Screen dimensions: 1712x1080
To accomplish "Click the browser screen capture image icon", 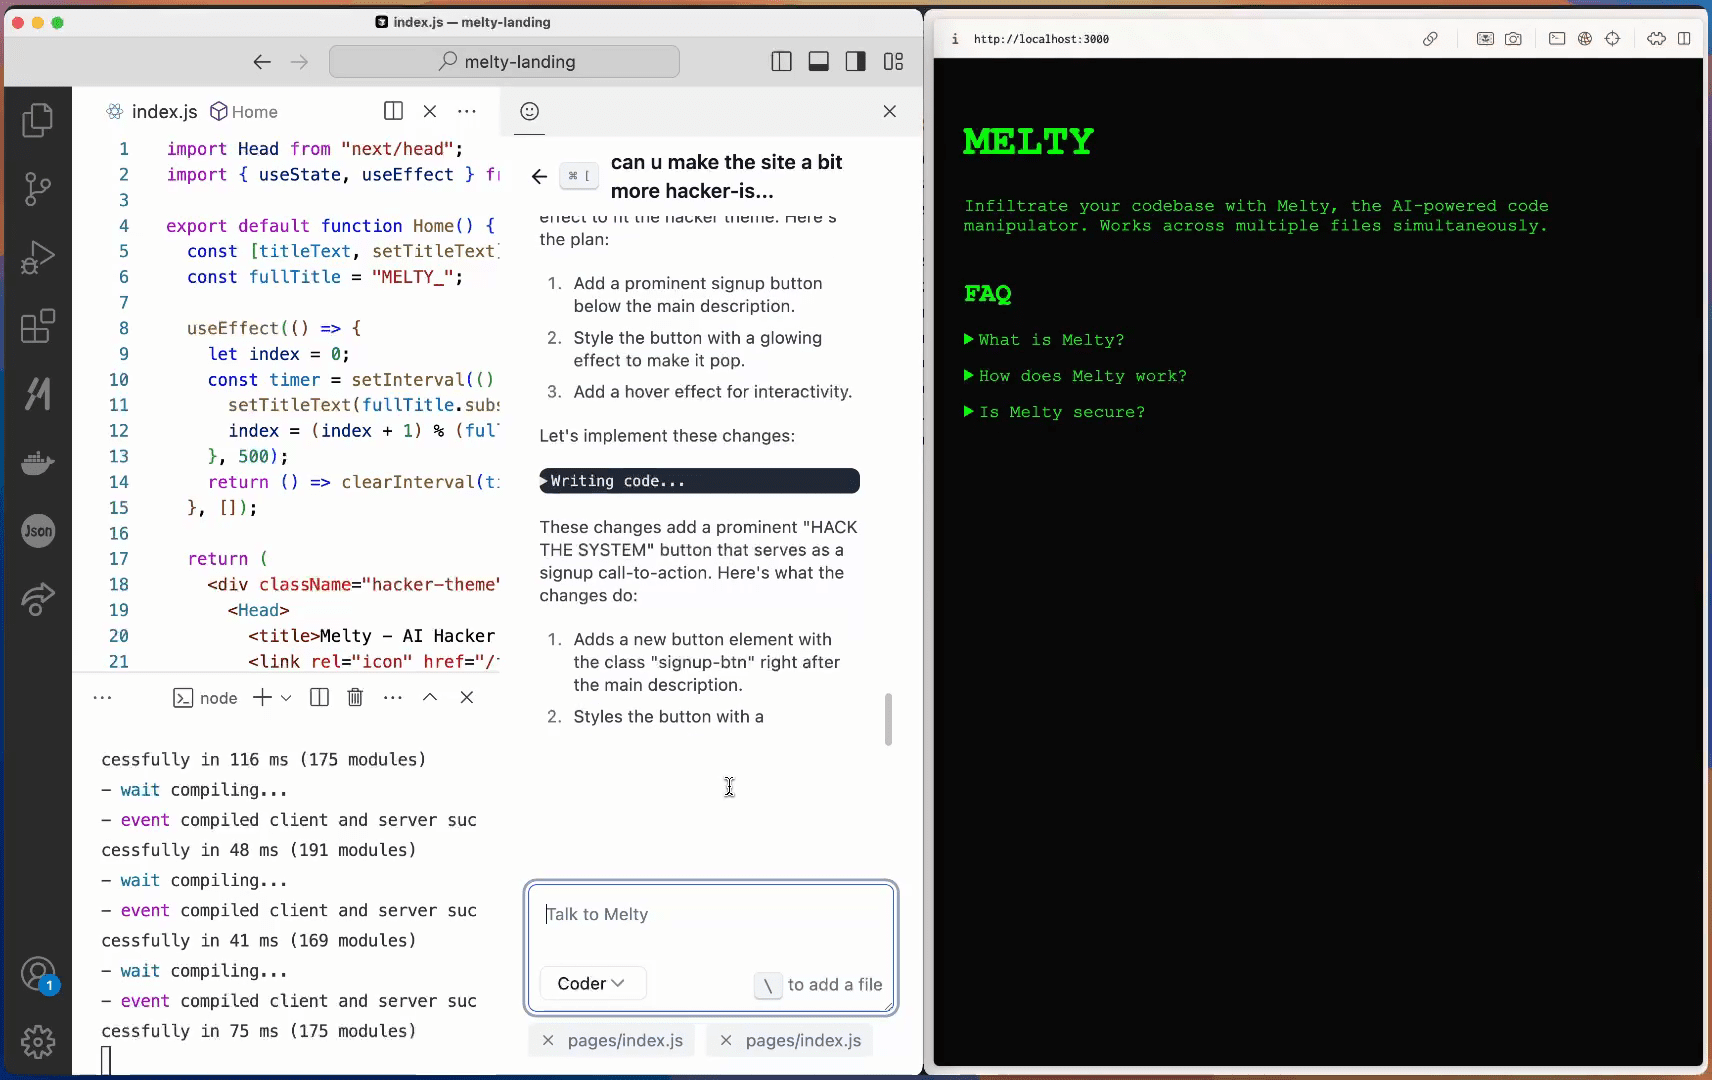I will click(1485, 39).
